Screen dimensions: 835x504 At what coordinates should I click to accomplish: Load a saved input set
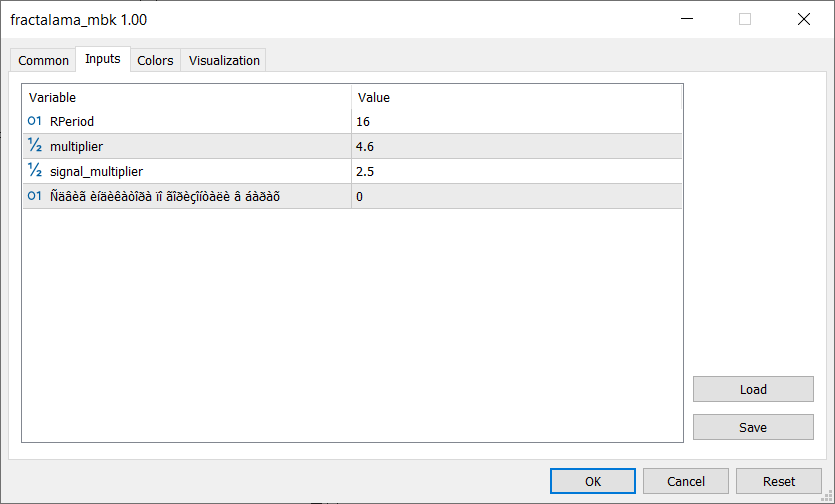point(753,389)
